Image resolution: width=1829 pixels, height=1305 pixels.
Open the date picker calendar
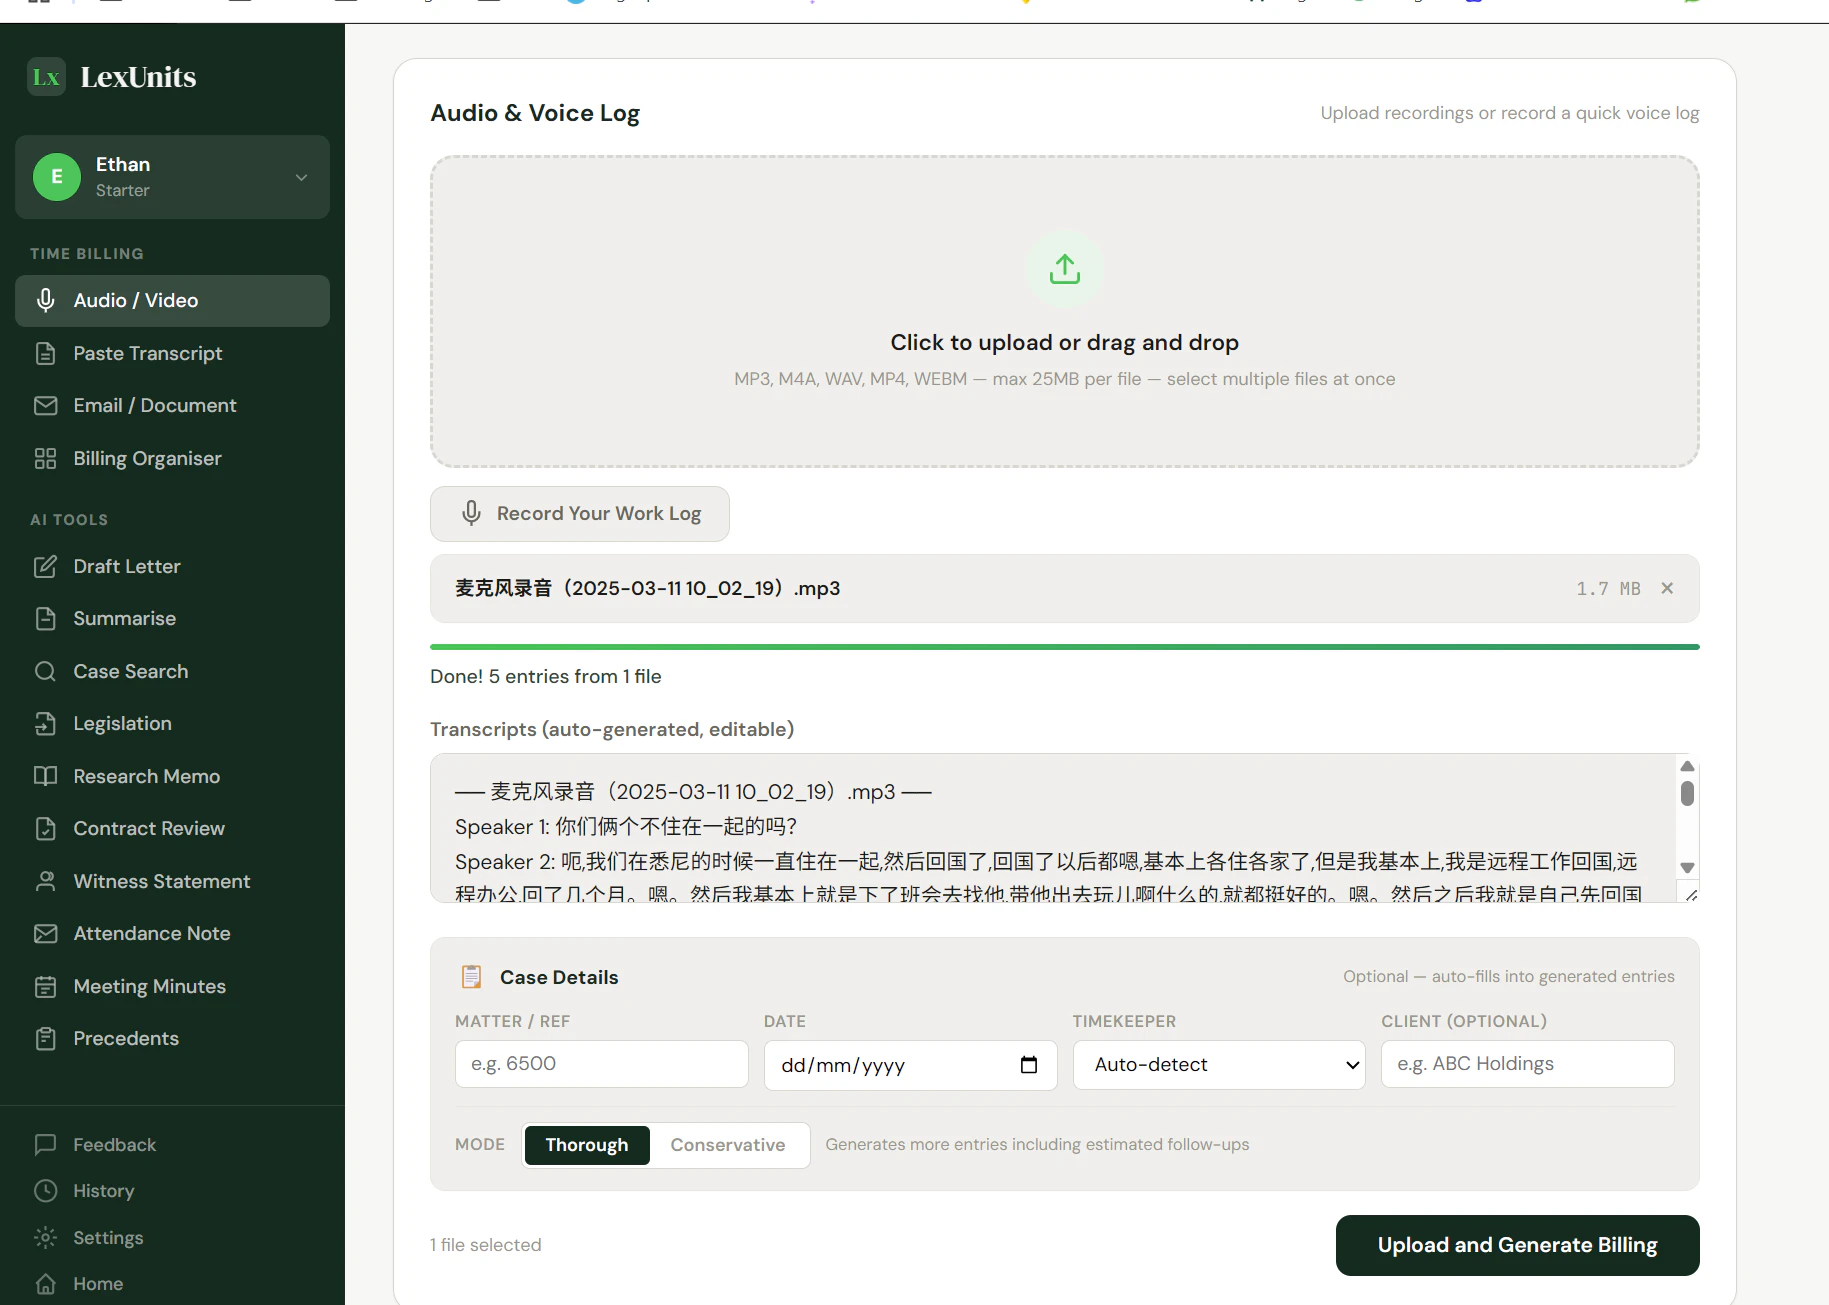pyautogui.click(x=1028, y=1065)
